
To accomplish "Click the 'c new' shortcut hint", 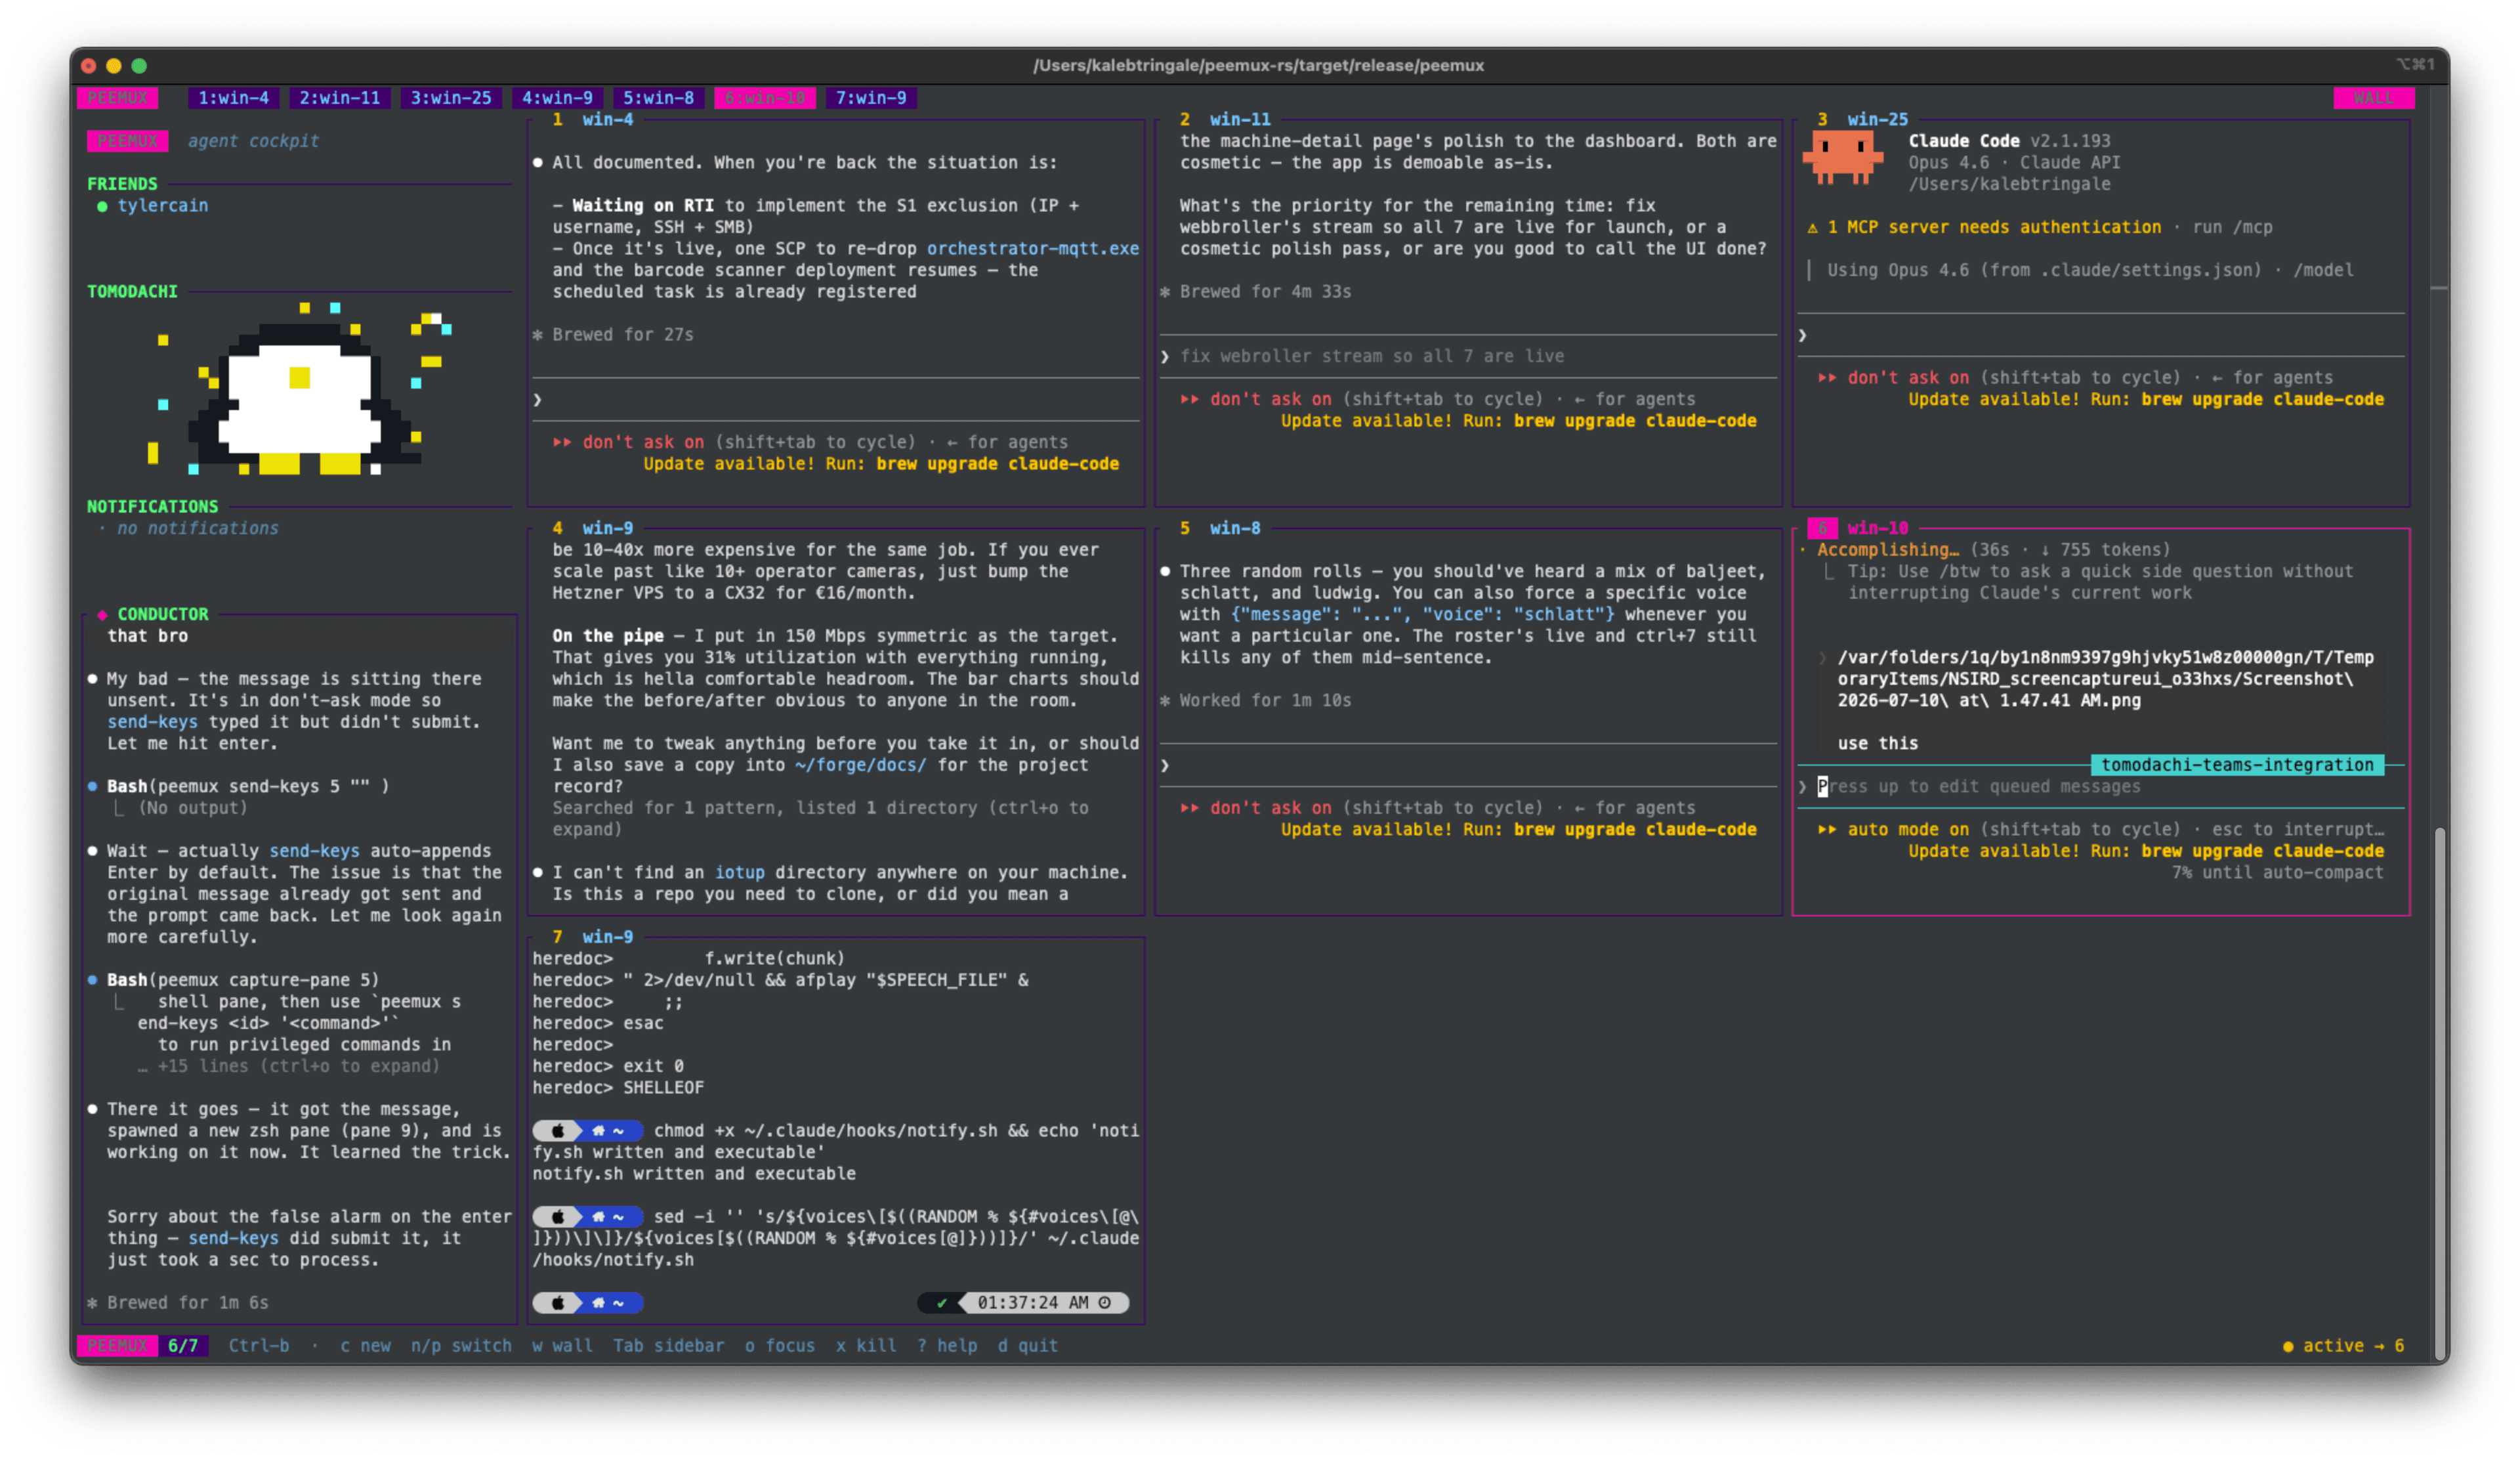I will click(x=365, y=1346).
